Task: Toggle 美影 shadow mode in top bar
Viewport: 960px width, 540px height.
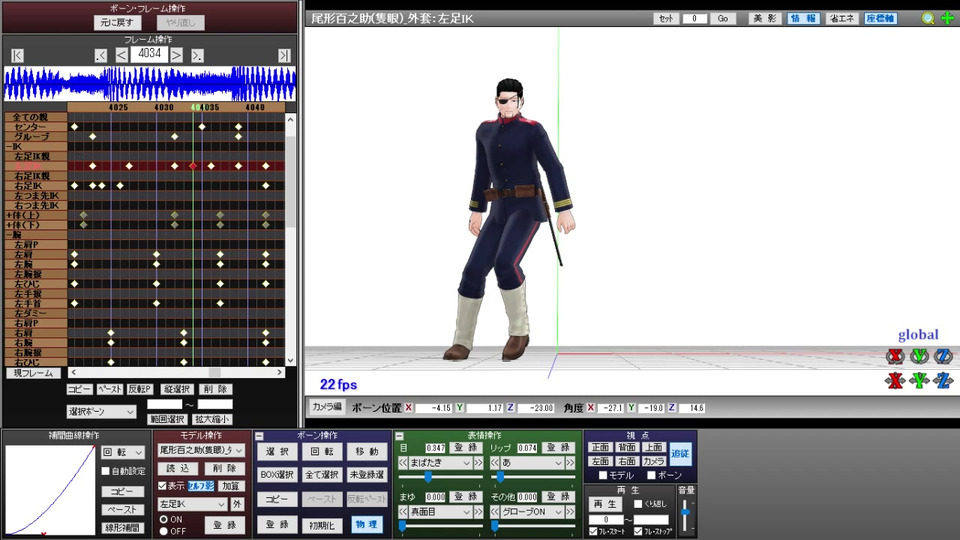Action: point(764,18)
